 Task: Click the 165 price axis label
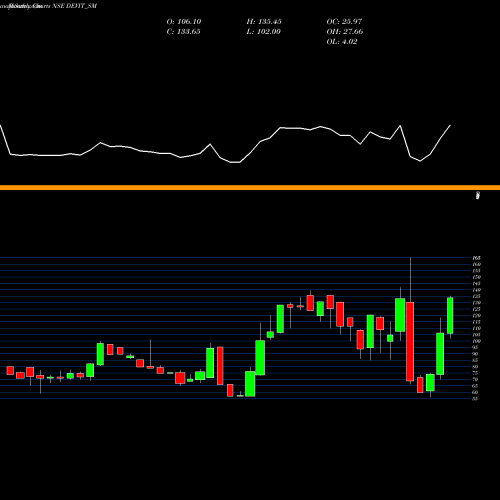pyautogui.click(x=476, y=258)
